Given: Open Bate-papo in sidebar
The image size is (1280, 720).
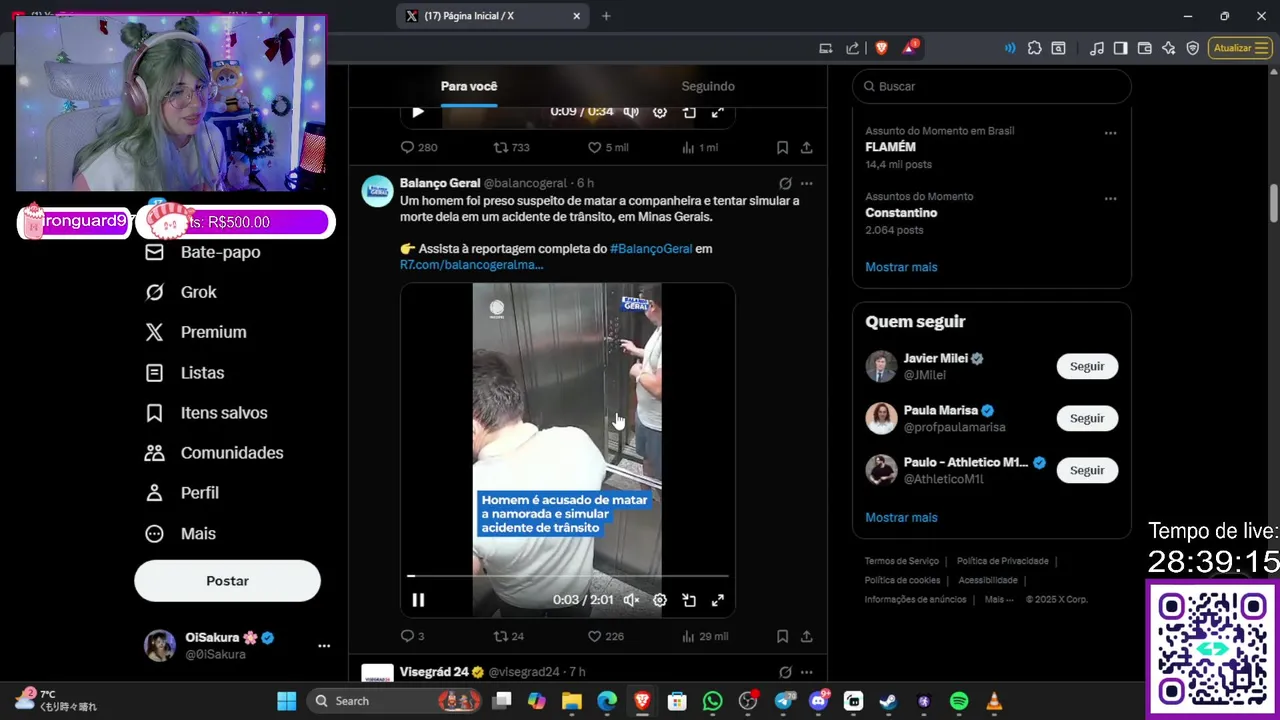Looking at the screenshot, I should (203, 252).
